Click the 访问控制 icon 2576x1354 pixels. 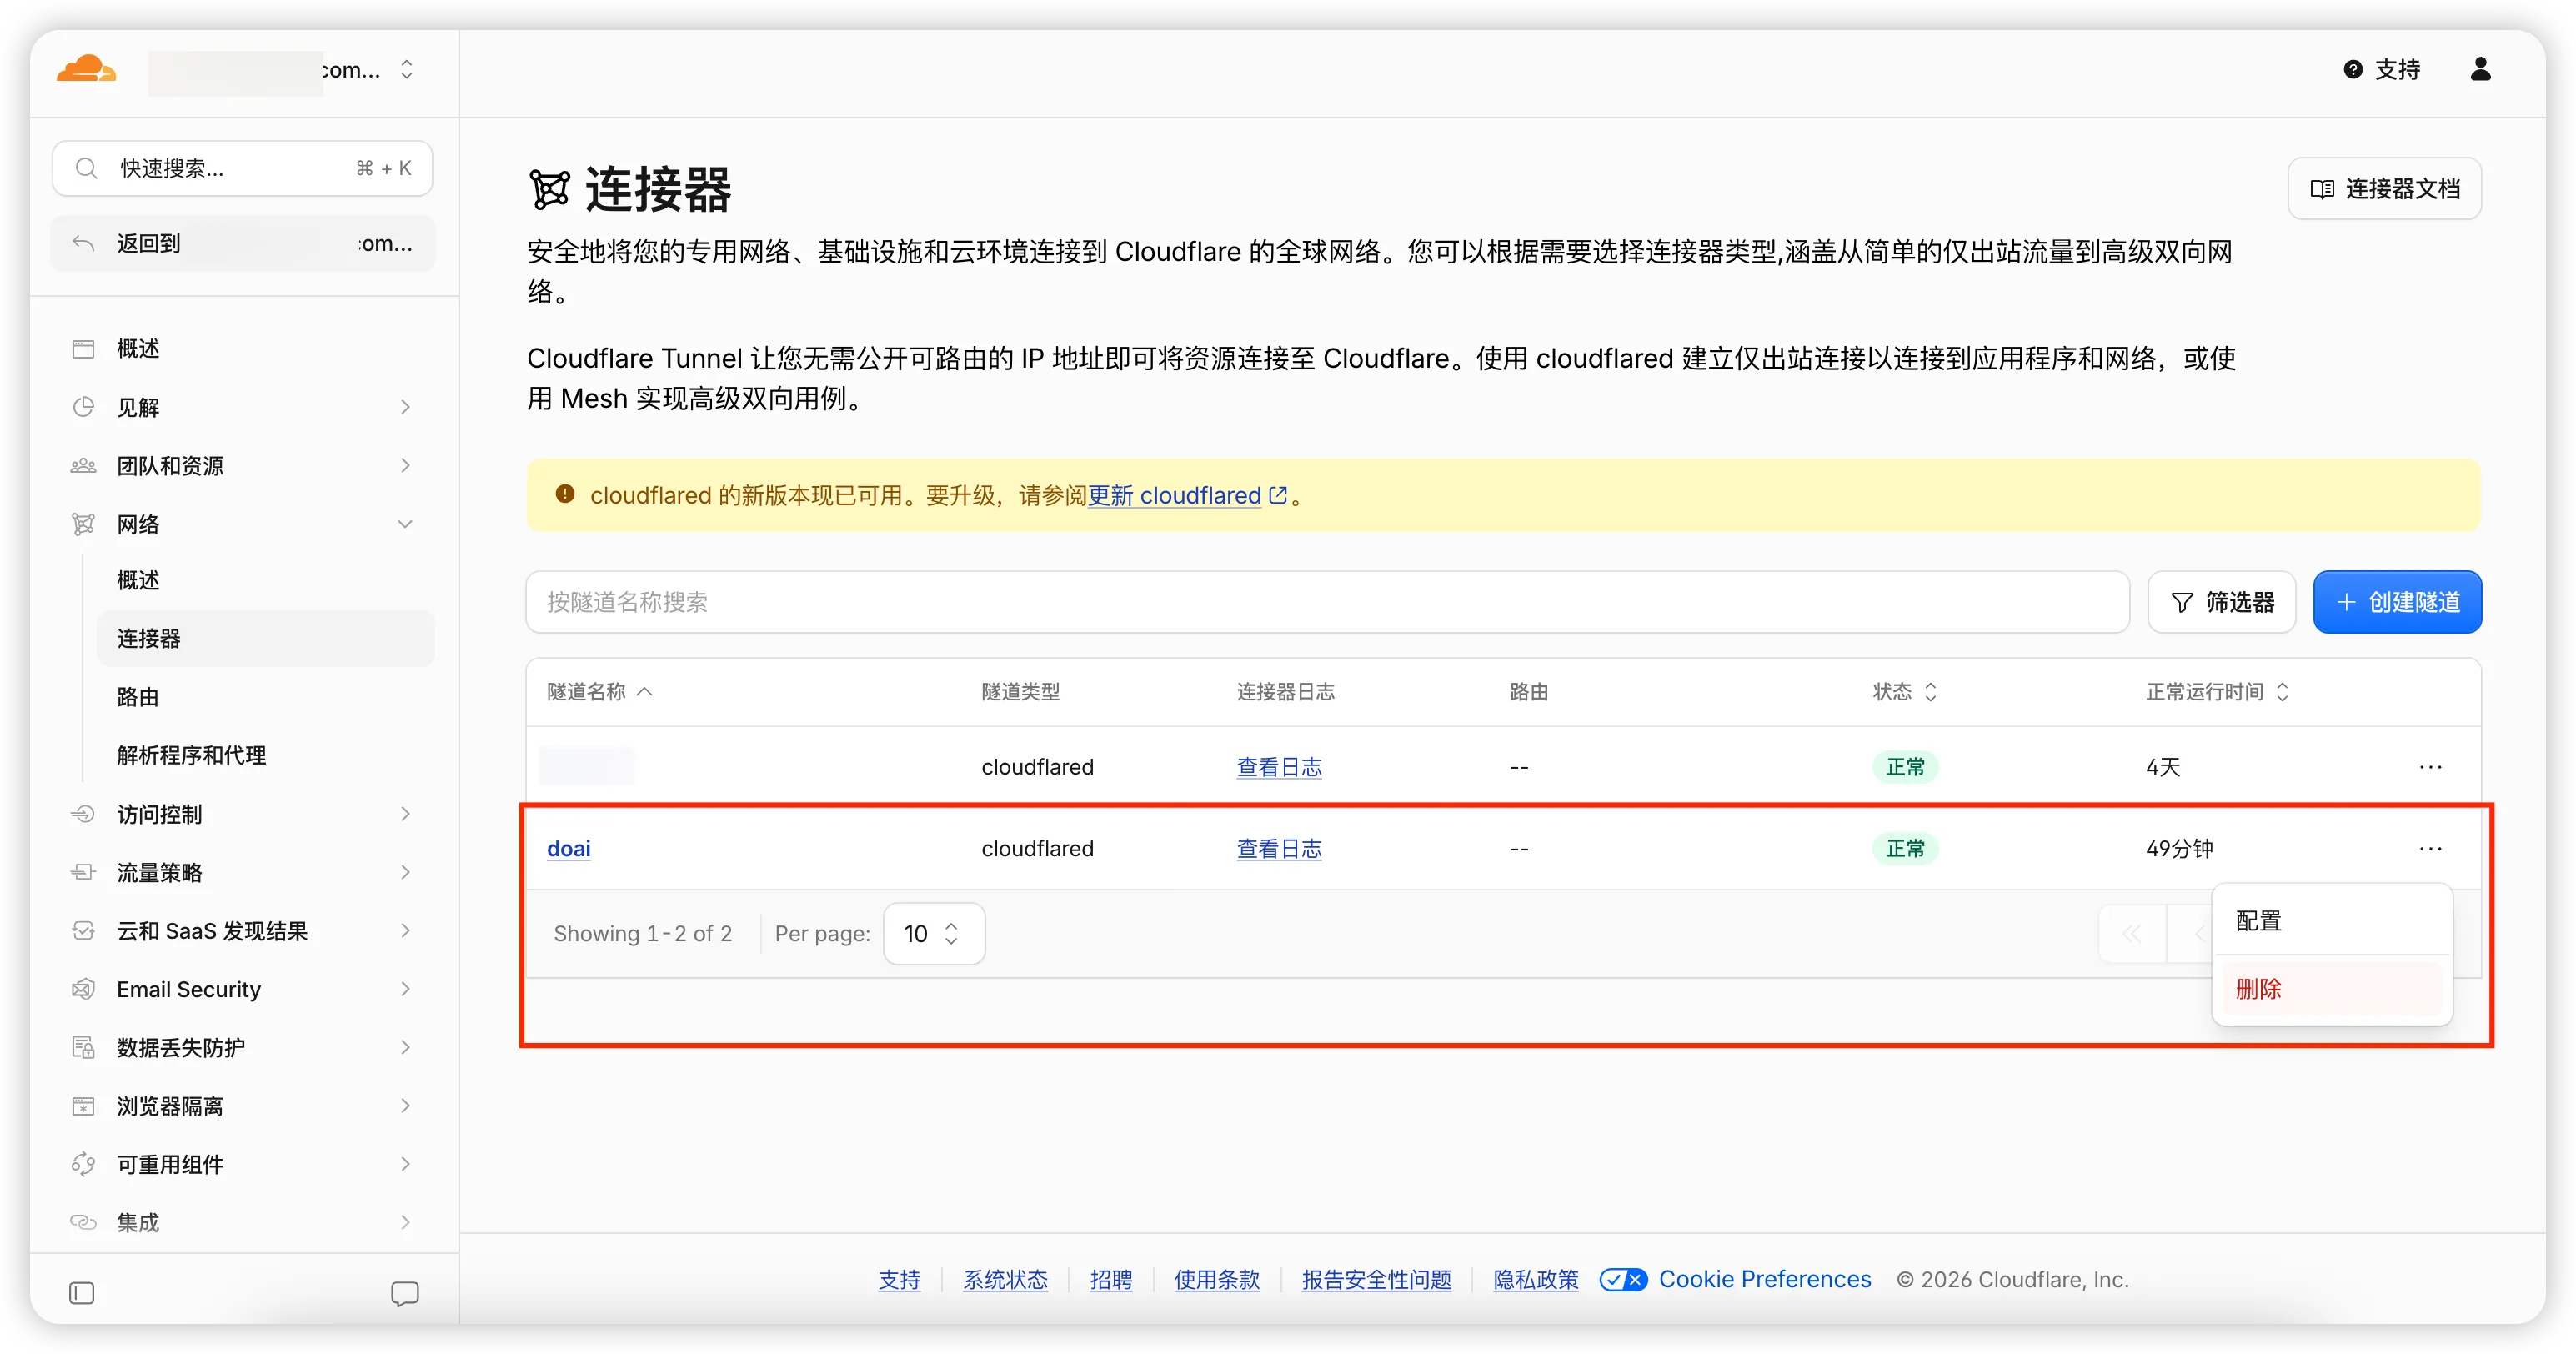point(83,814)
